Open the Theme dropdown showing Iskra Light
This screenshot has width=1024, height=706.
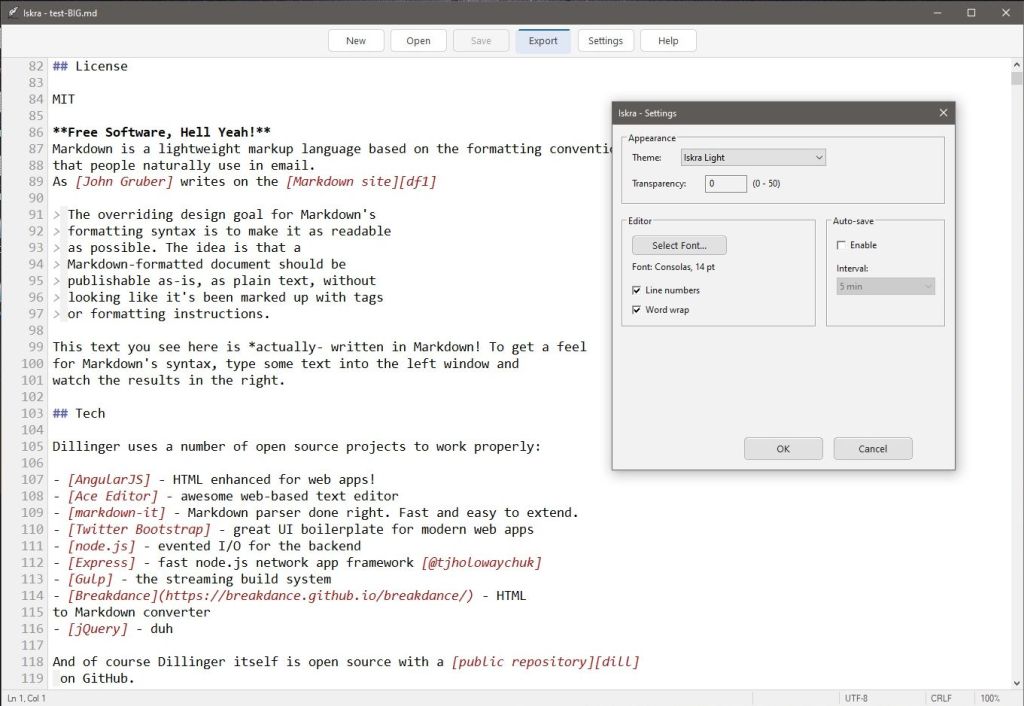(752, 158)
